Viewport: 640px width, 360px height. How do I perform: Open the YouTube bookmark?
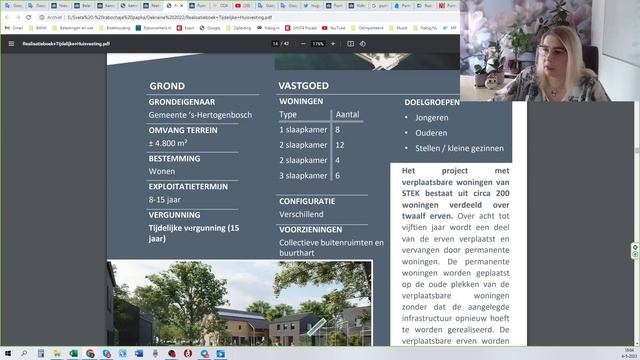coord(333,28)
